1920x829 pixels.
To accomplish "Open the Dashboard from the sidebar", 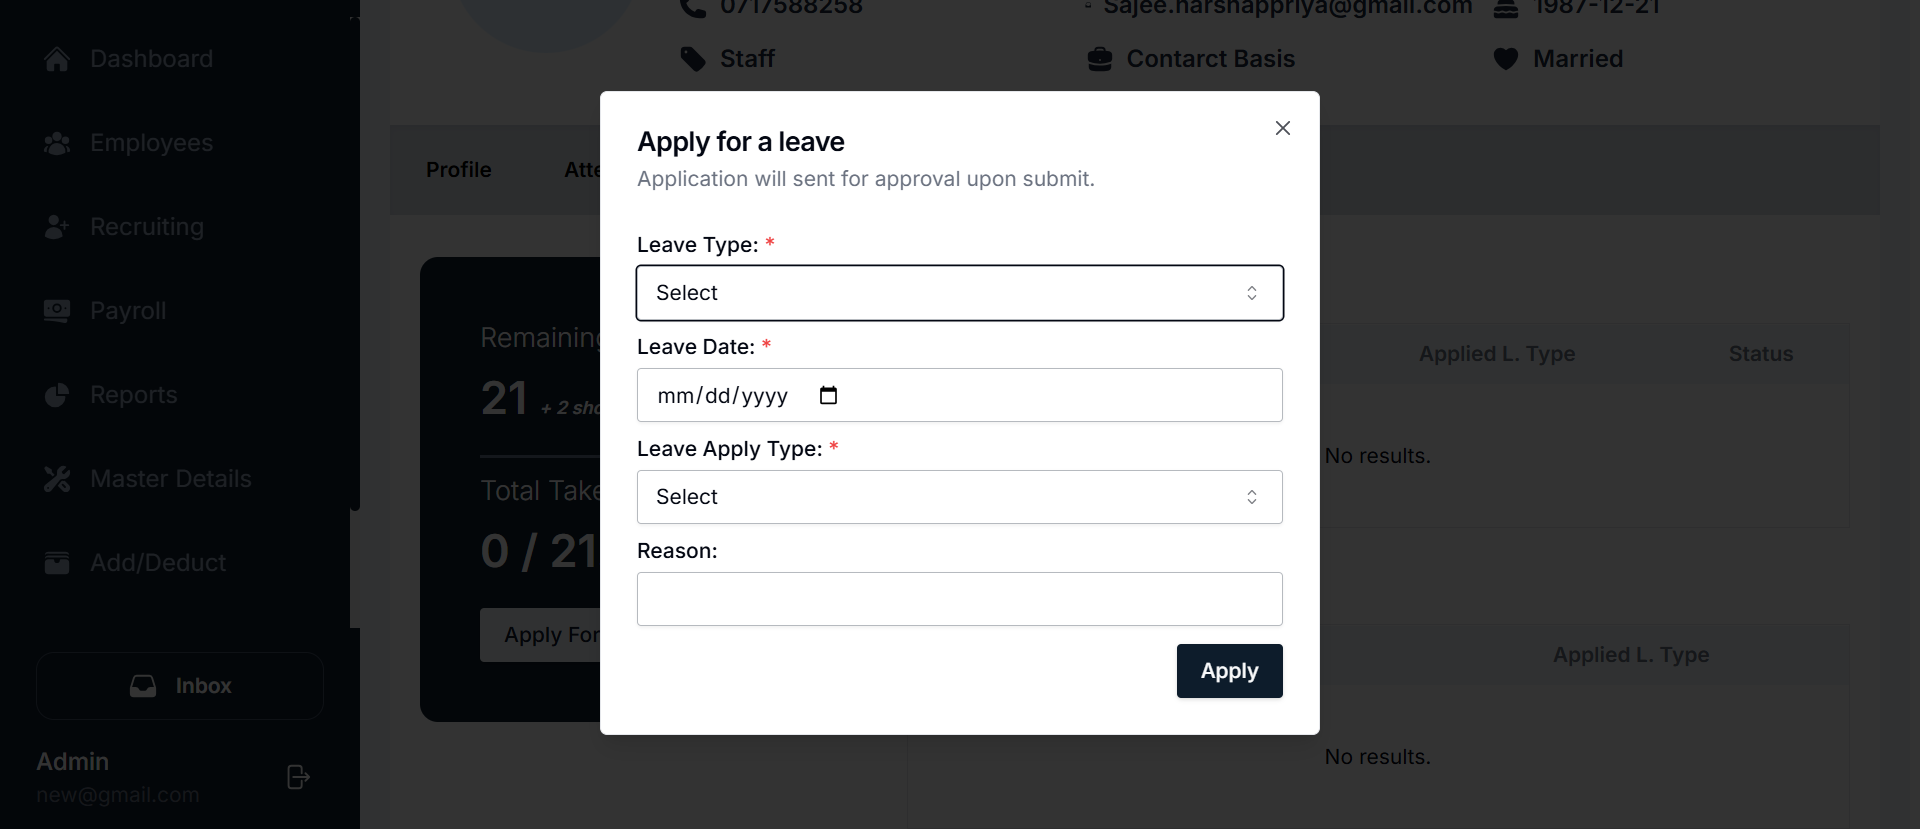I will [57, 59].
